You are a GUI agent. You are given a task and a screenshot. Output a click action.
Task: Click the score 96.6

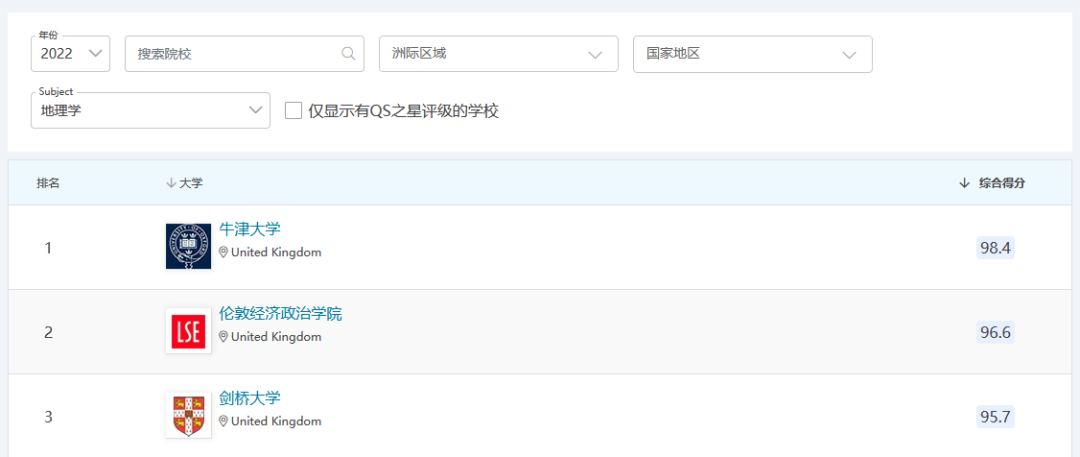coord(995,333)
